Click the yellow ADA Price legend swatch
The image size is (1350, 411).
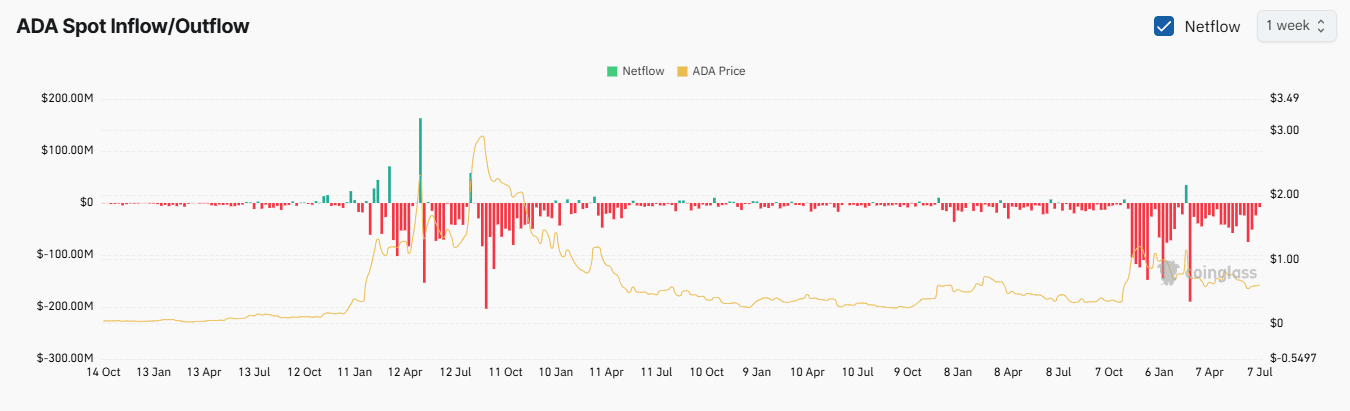(x=683, y=71)
